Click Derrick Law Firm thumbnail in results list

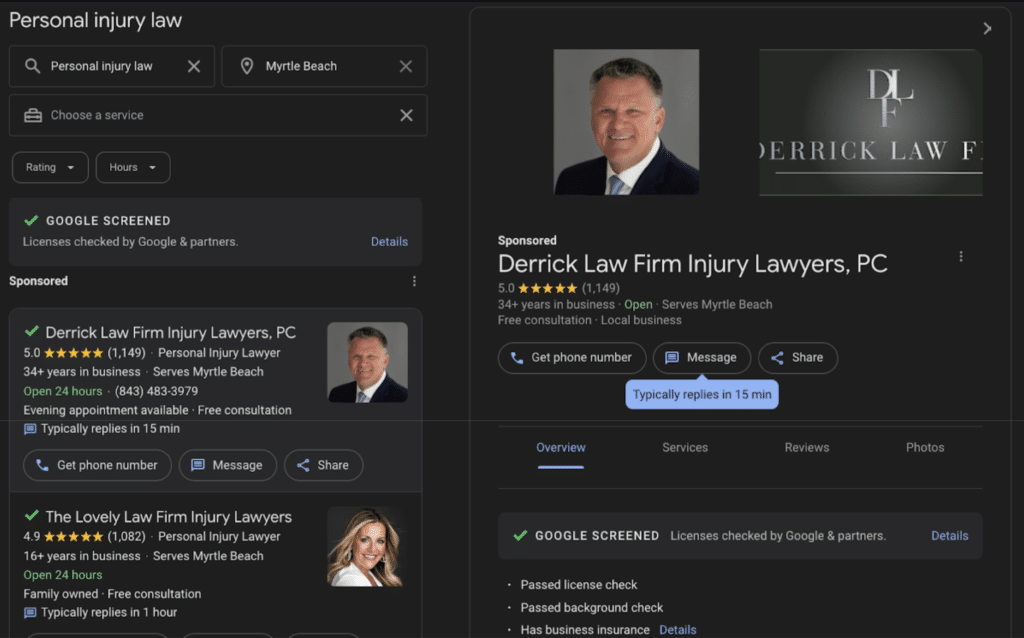[368, 362]
